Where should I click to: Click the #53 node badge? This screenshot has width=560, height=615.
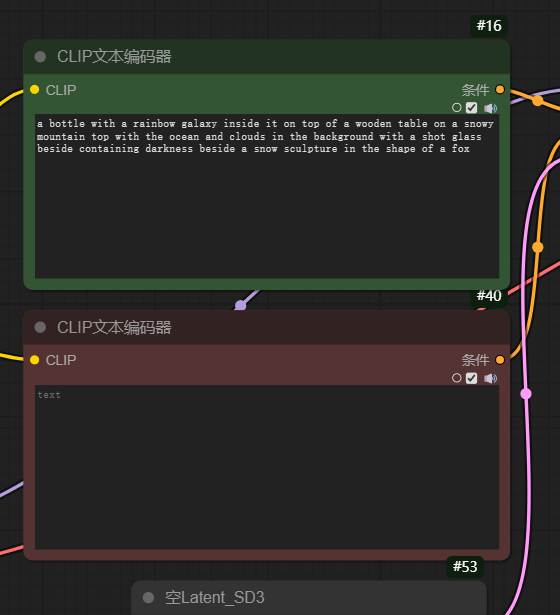[465, 567]
